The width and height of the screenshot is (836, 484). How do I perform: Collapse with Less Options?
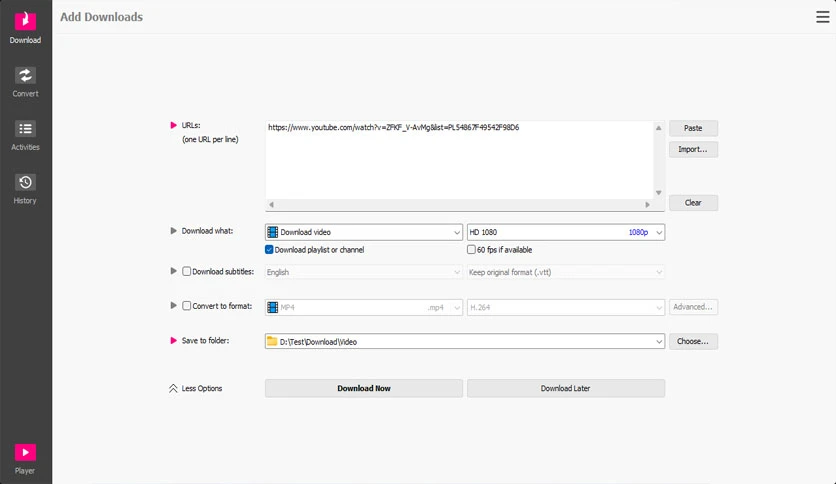click(196, 389)
